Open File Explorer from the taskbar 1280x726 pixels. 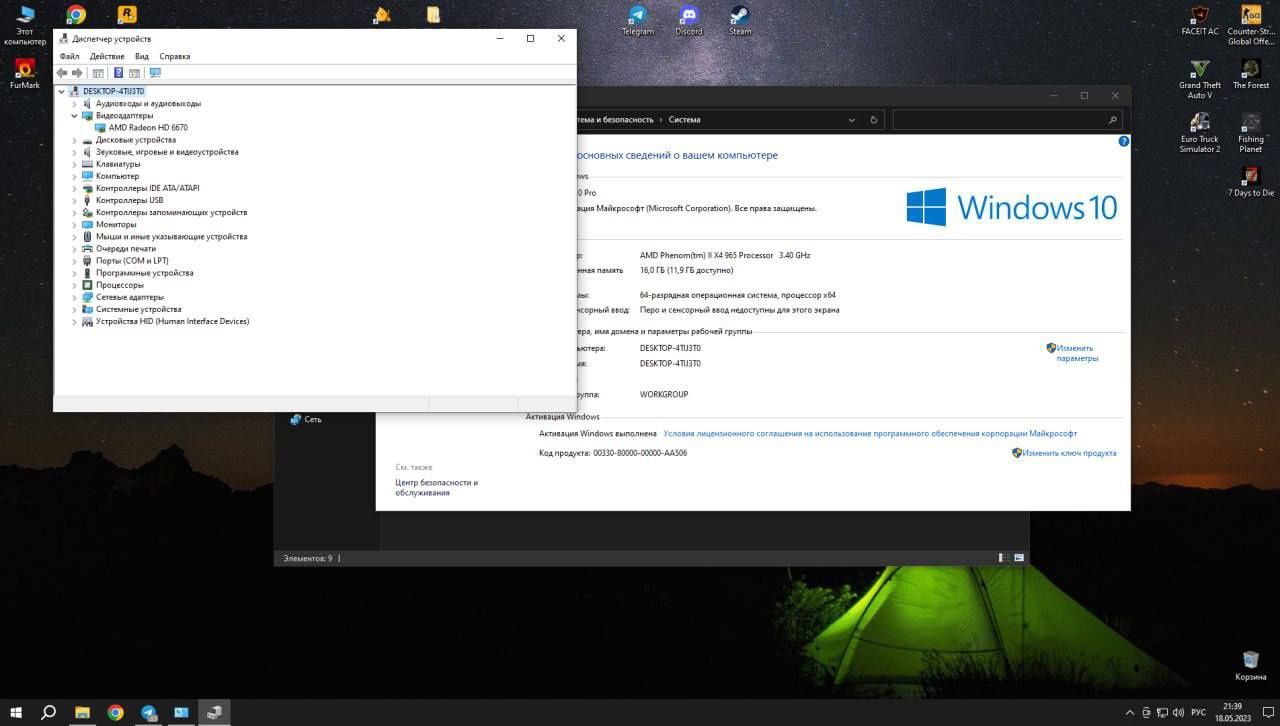coord(83,713)
